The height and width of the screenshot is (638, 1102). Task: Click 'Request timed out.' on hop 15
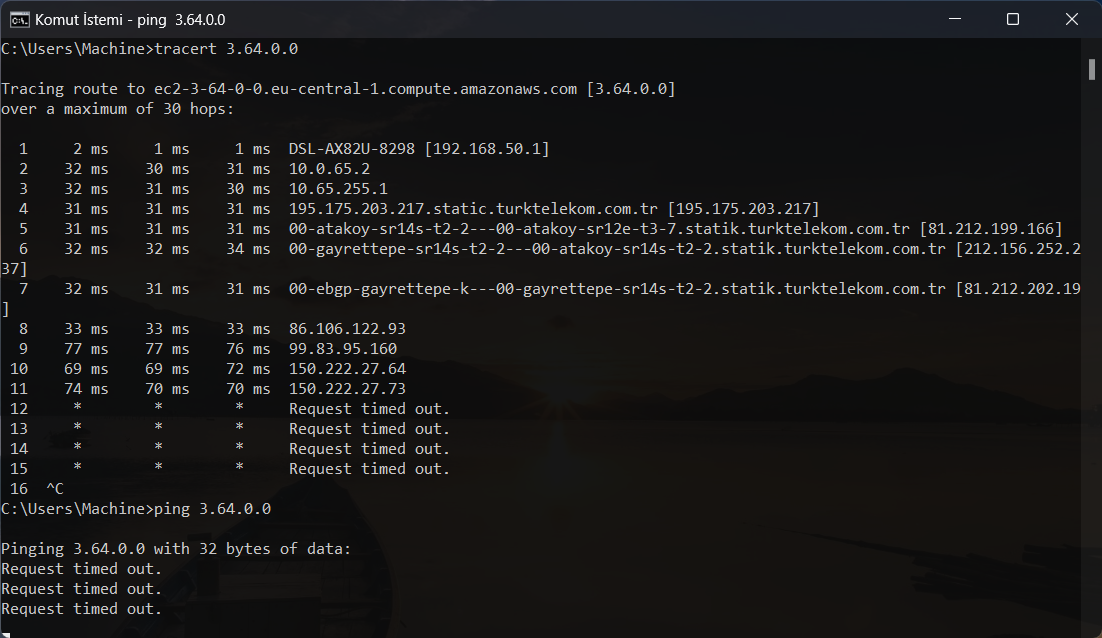369,469
